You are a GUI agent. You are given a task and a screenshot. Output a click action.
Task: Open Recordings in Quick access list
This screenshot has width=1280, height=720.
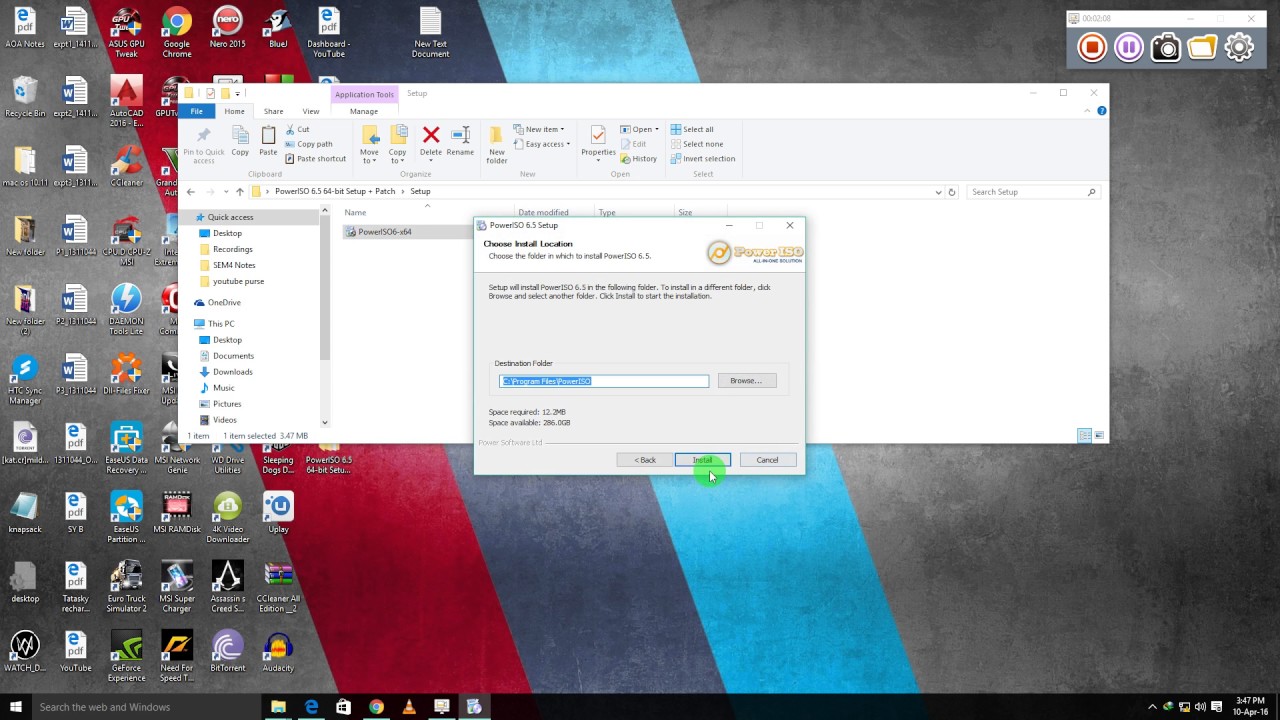[x=232, y=249]
